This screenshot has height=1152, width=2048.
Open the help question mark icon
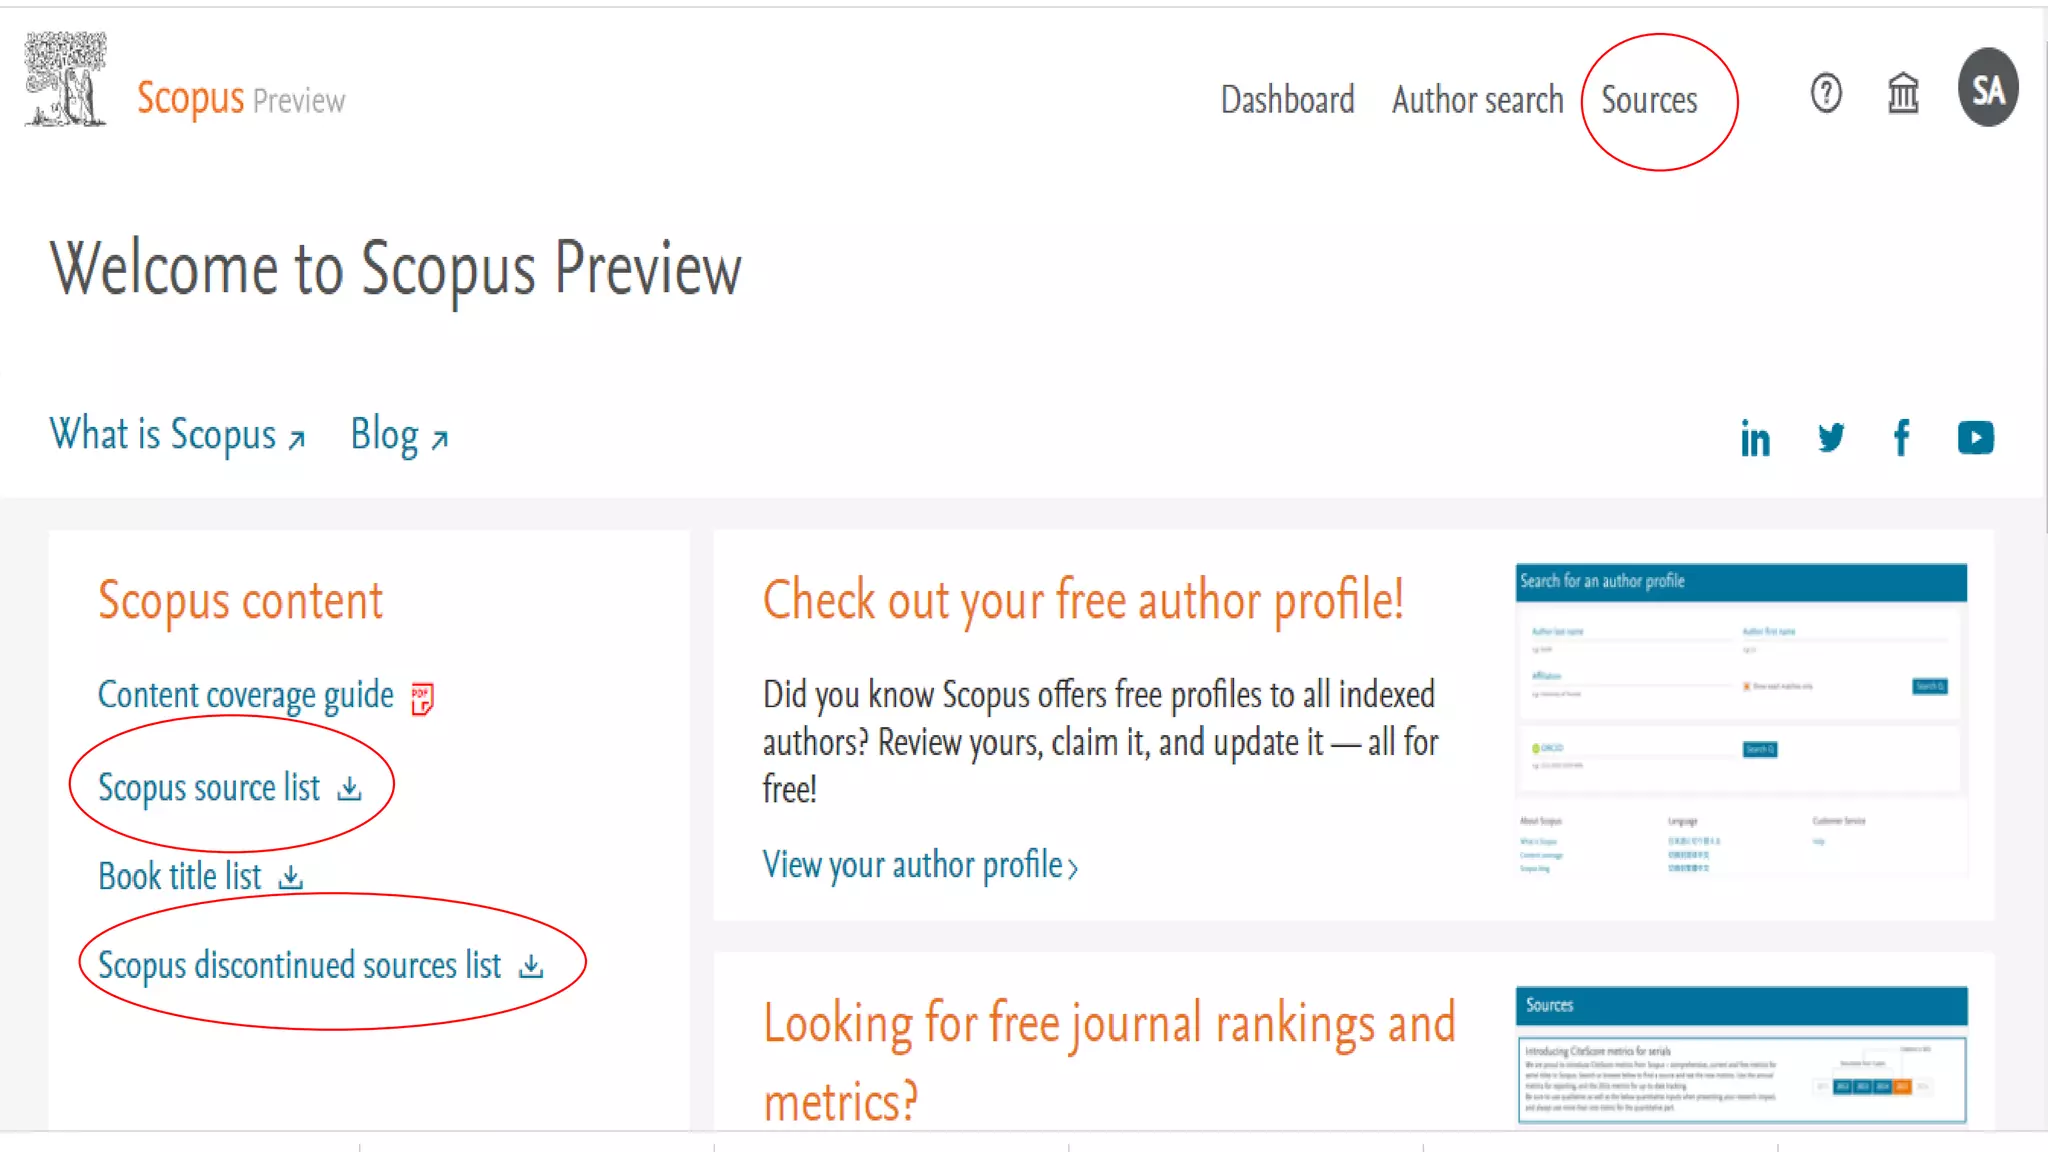click(1826, 94)
